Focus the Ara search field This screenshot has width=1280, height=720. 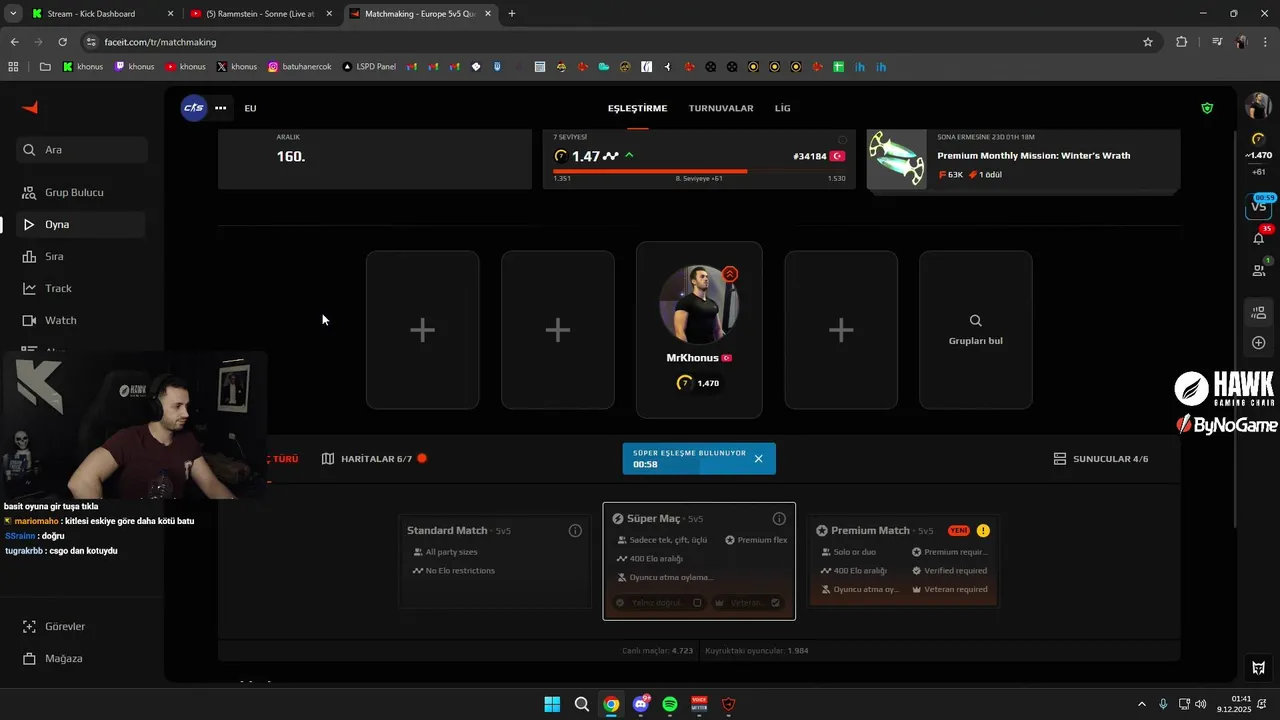[82, 150]
